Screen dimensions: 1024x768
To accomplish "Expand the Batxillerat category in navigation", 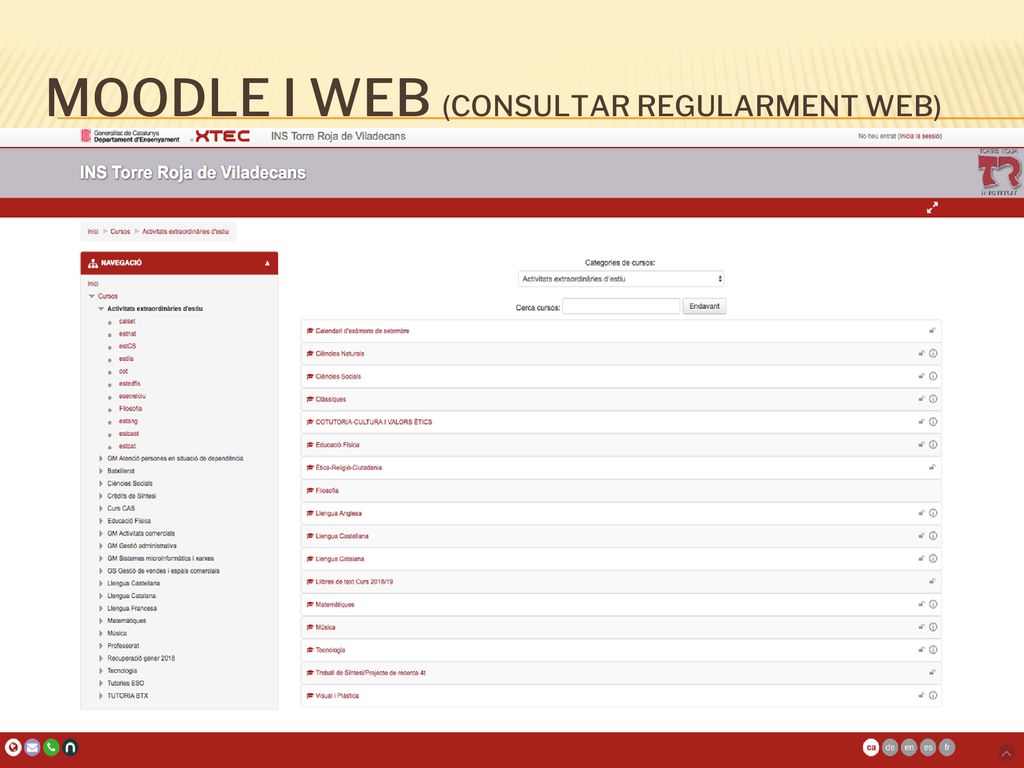I will click(101, 471).
